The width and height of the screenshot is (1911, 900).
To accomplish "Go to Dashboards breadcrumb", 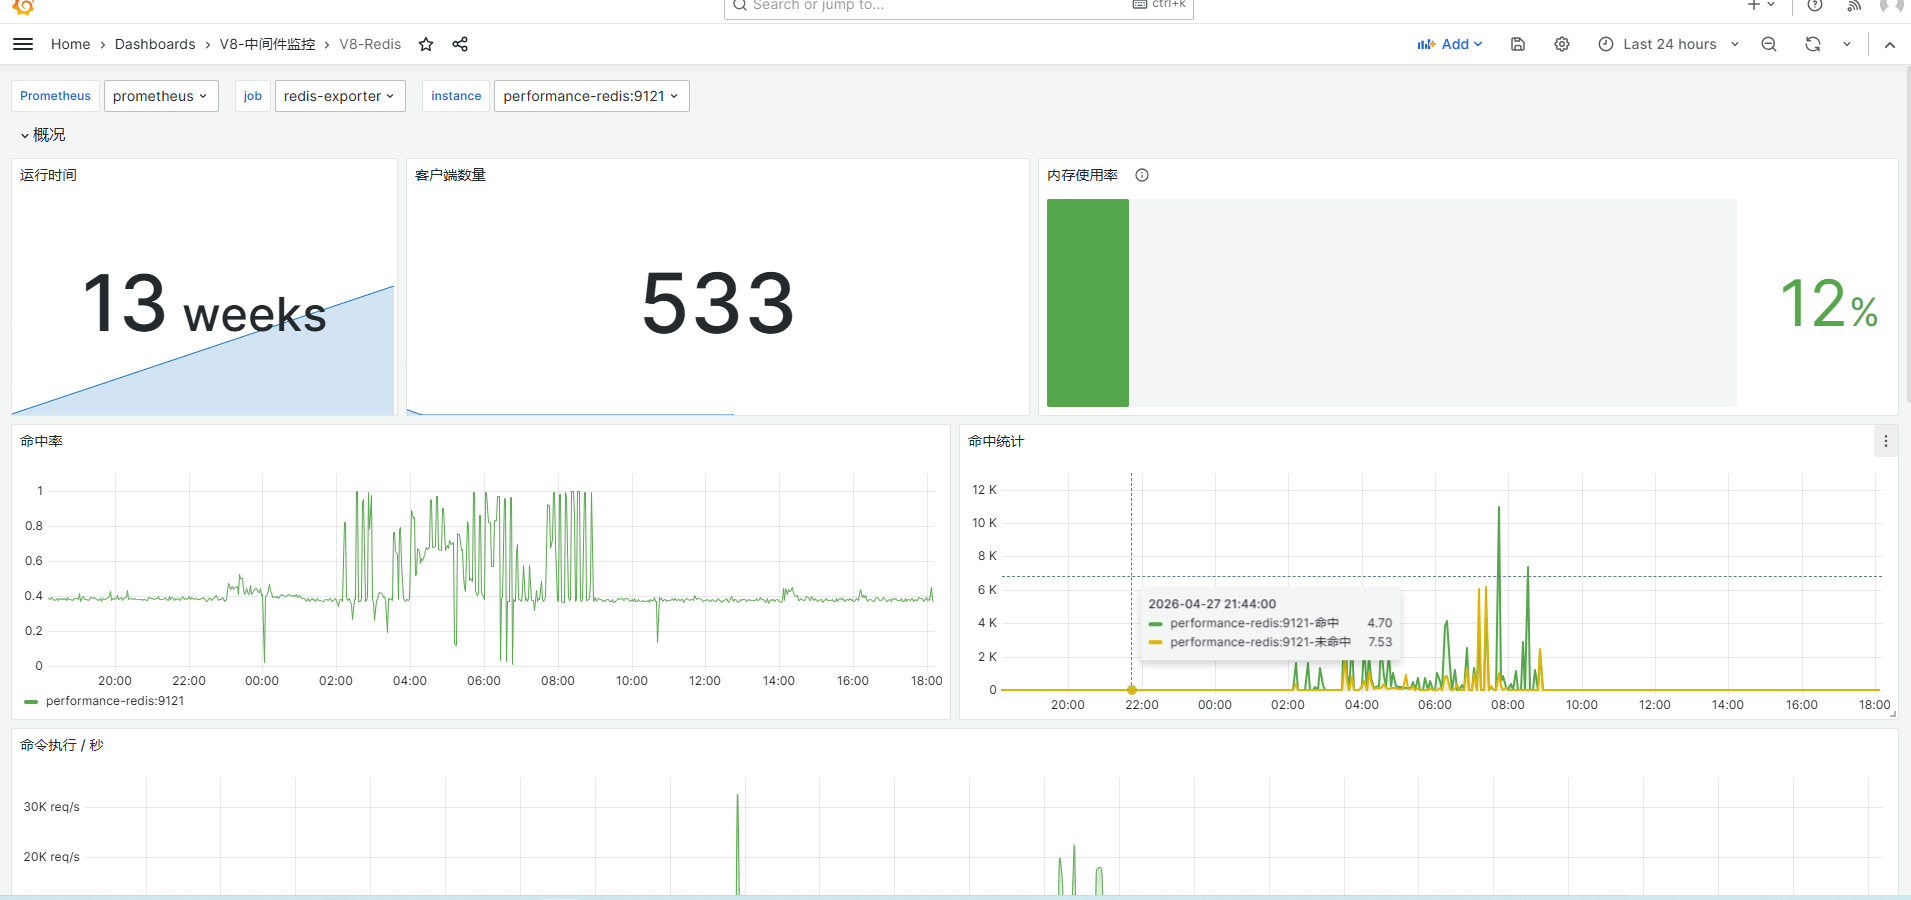I will point(155,44).
